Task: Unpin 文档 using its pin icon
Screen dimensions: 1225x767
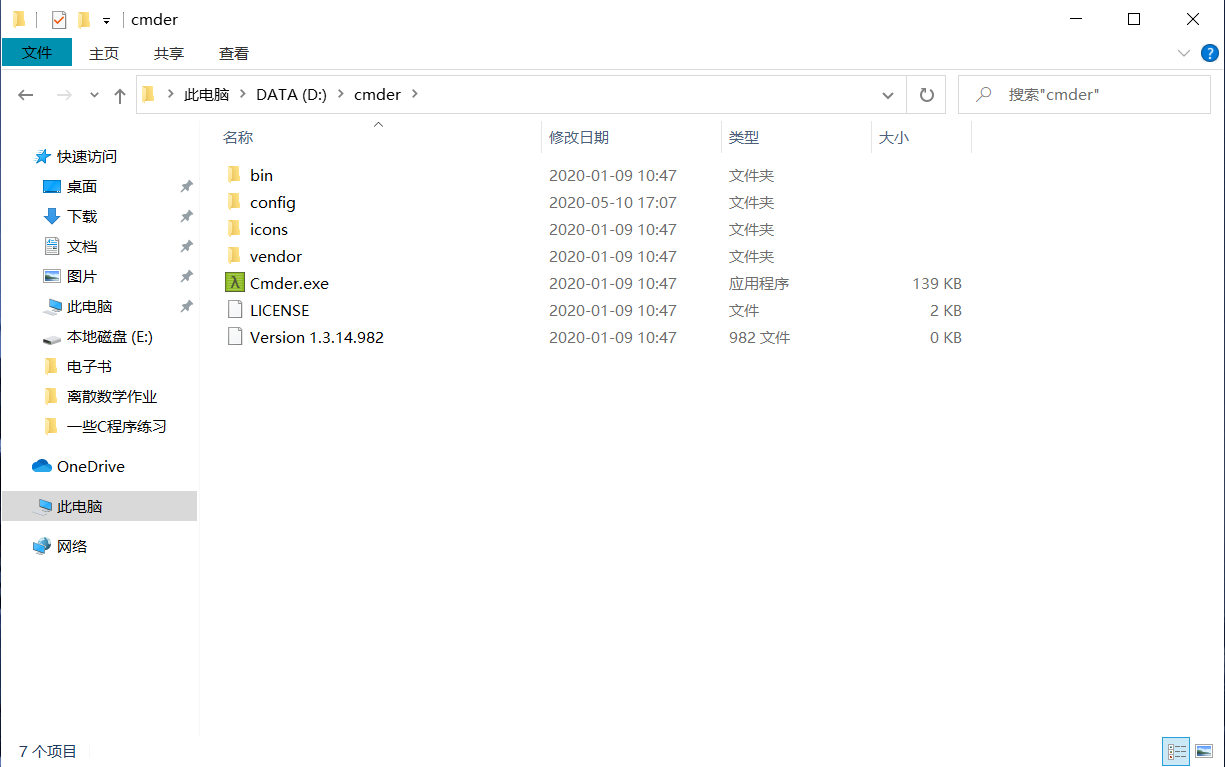Action: 186,246
